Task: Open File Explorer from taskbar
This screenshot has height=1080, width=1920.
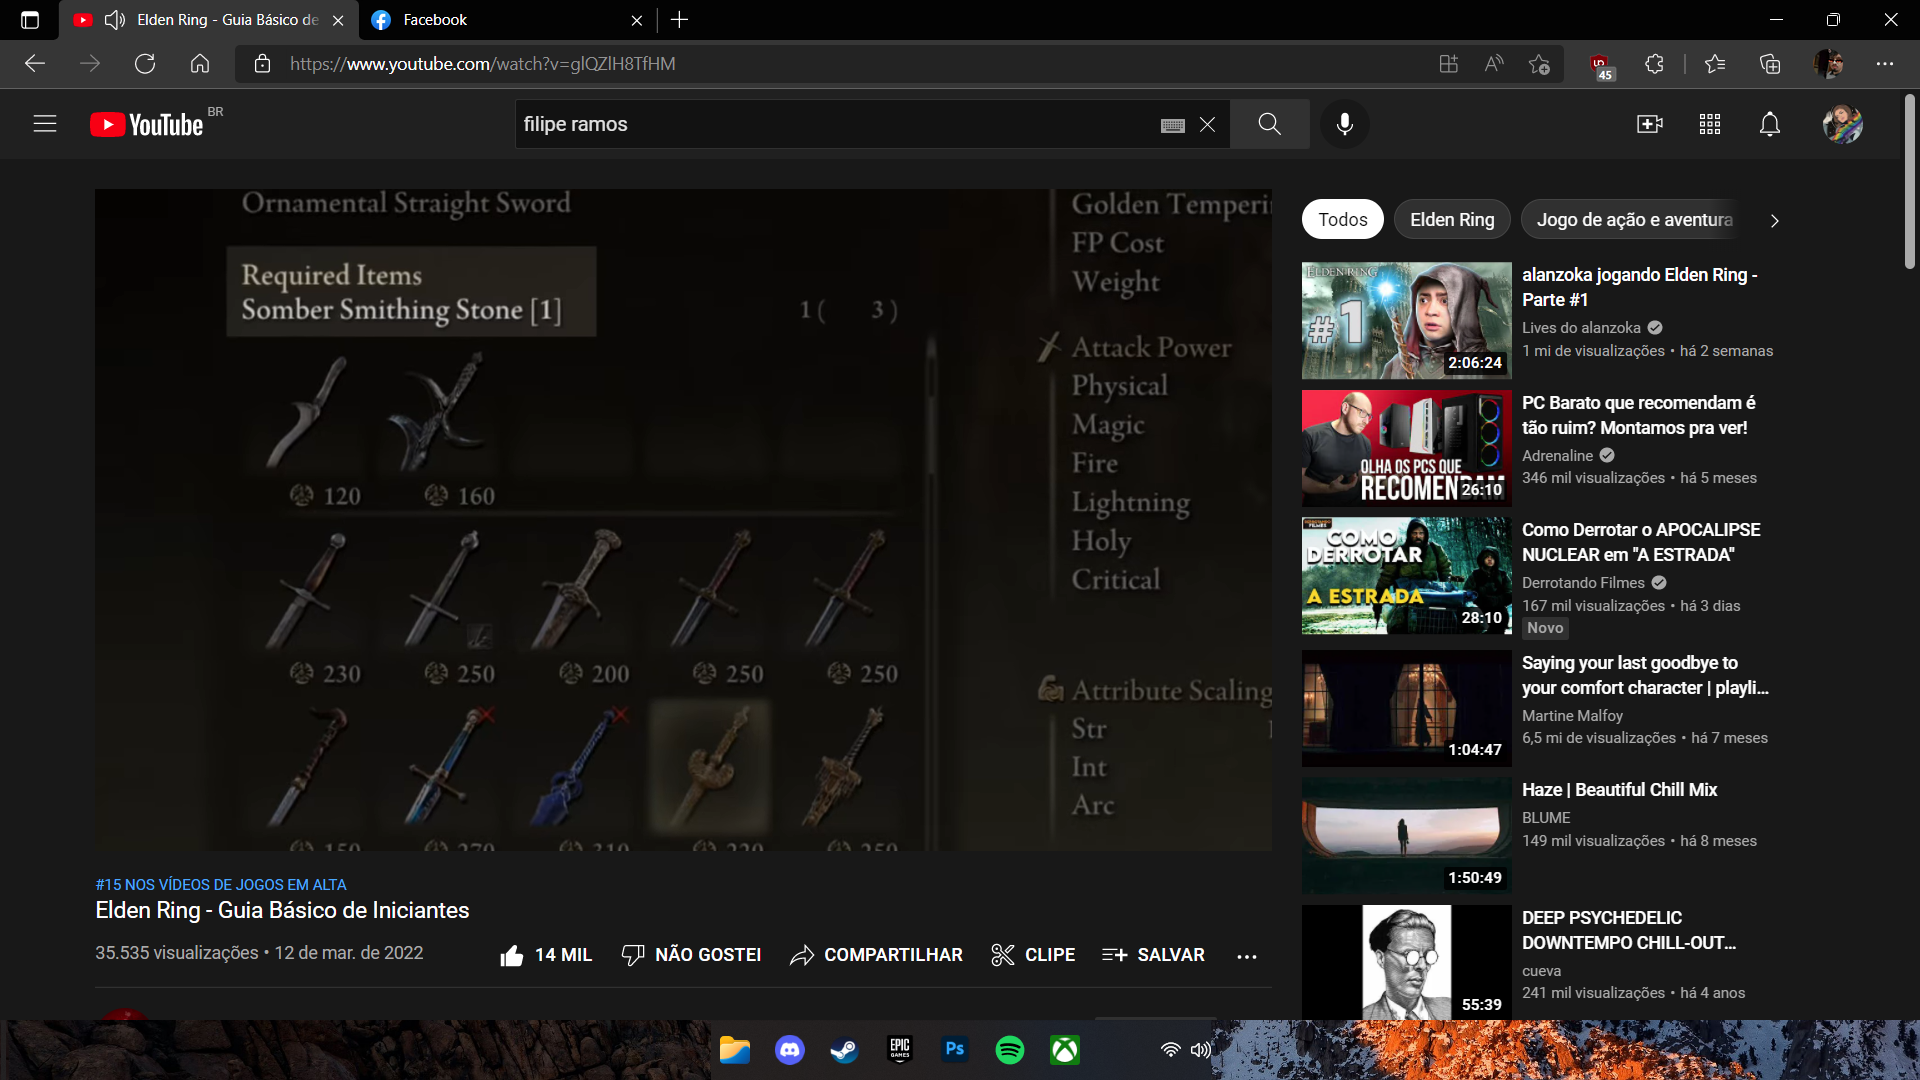Action: (x=735, y=1050)
